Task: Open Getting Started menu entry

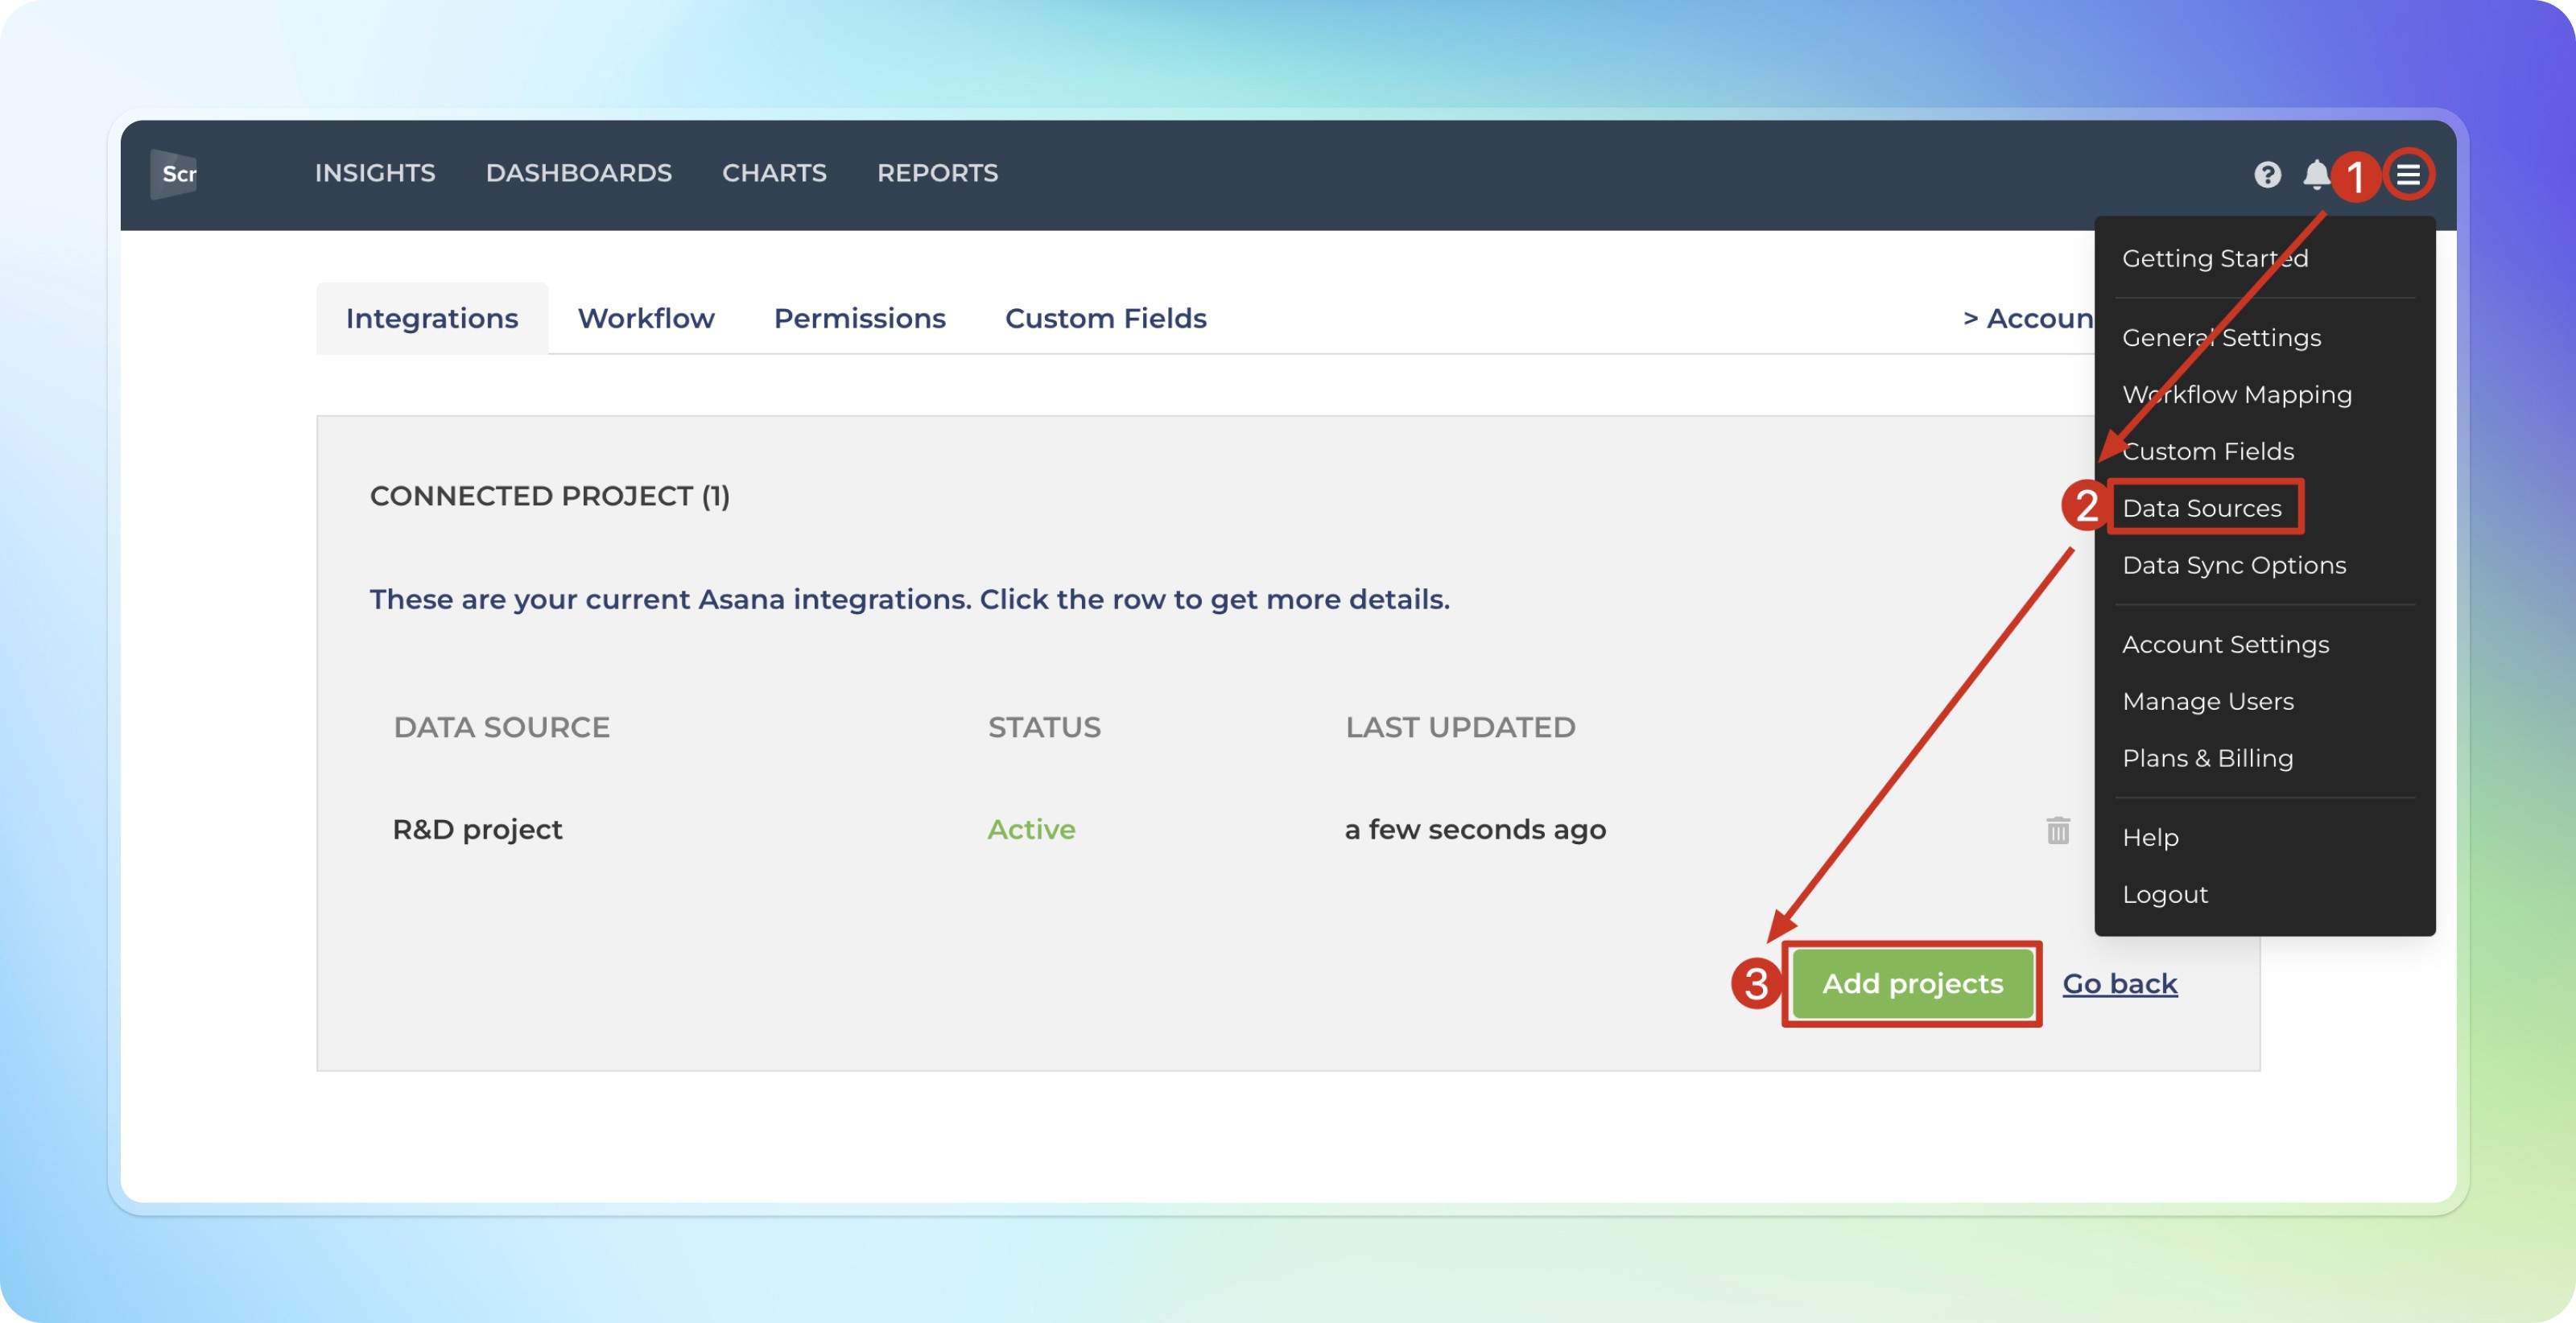Action: 2214,258
